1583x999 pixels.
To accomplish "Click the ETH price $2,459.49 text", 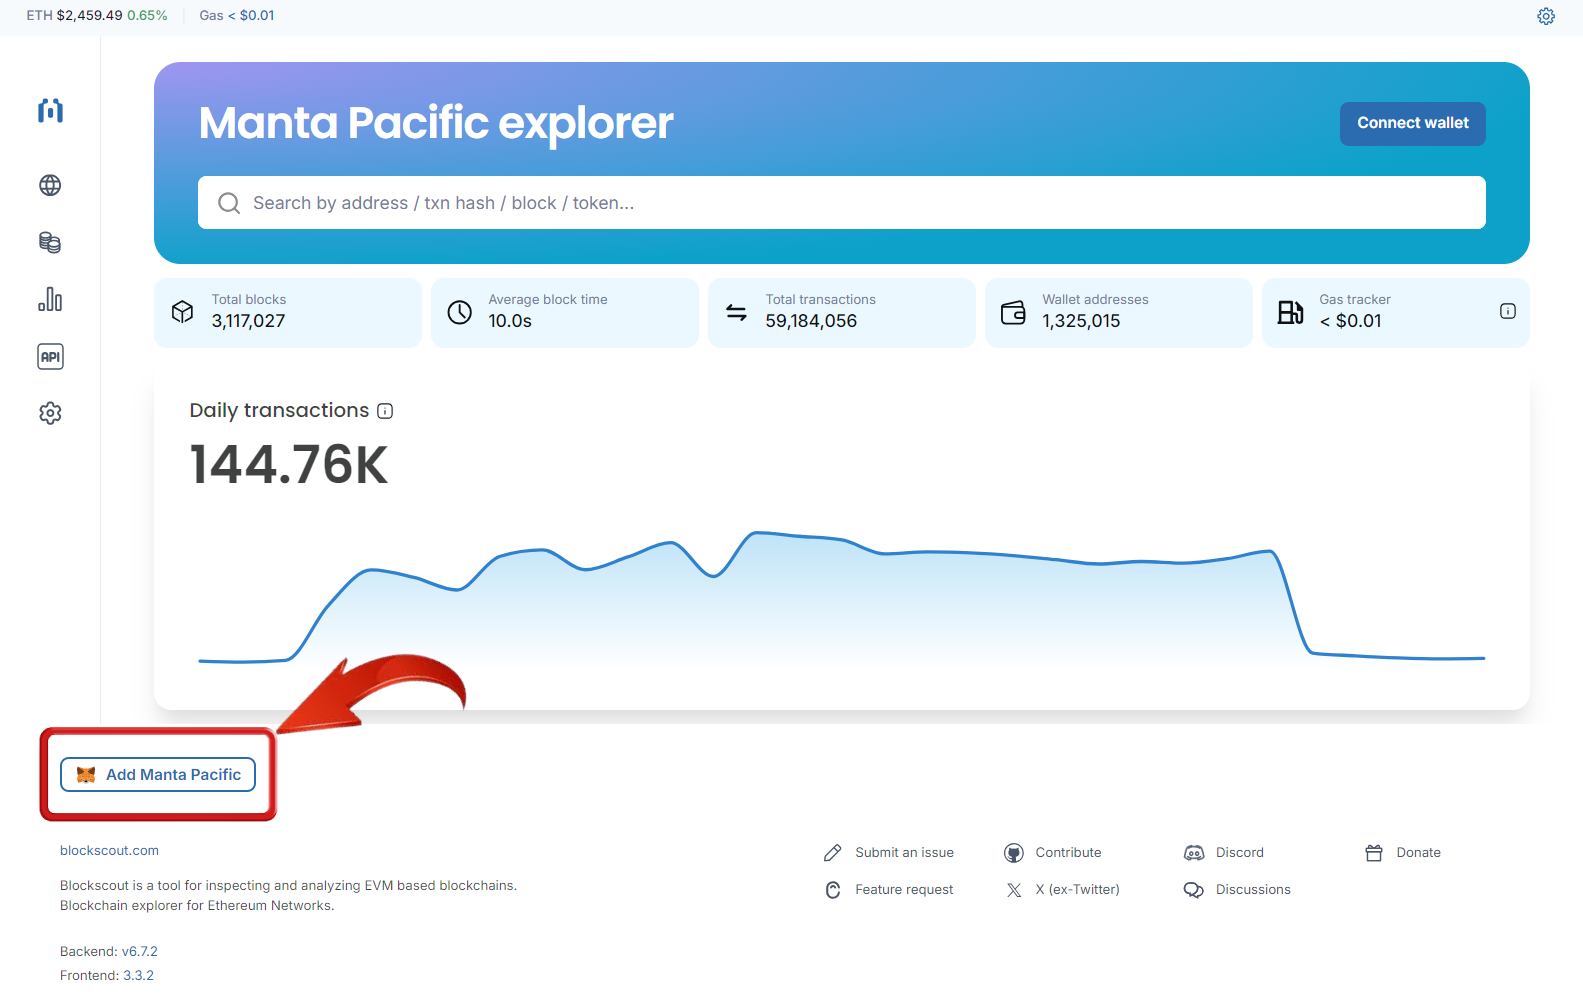I will coord(89,16).
